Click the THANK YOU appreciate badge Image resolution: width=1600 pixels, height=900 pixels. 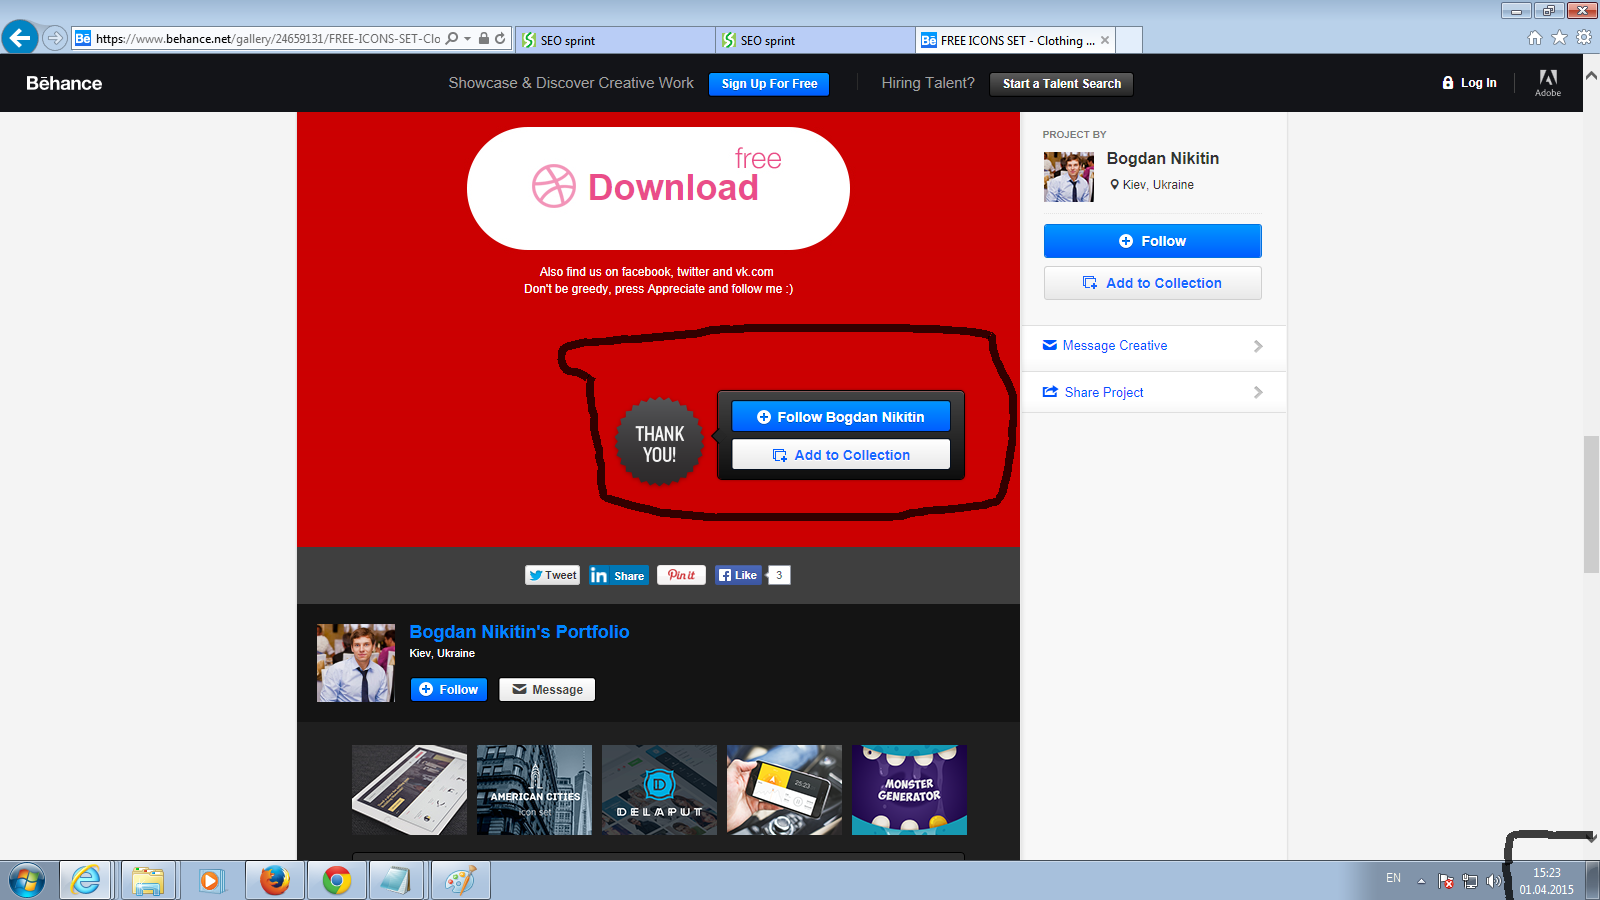pos(660,443)
